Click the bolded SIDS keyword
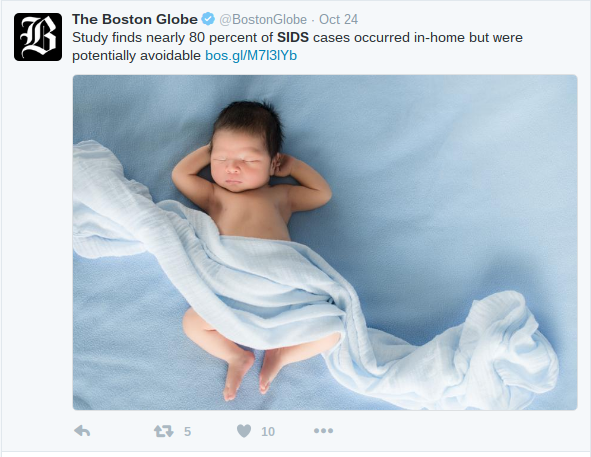The image size is (591, 457). 293,37
